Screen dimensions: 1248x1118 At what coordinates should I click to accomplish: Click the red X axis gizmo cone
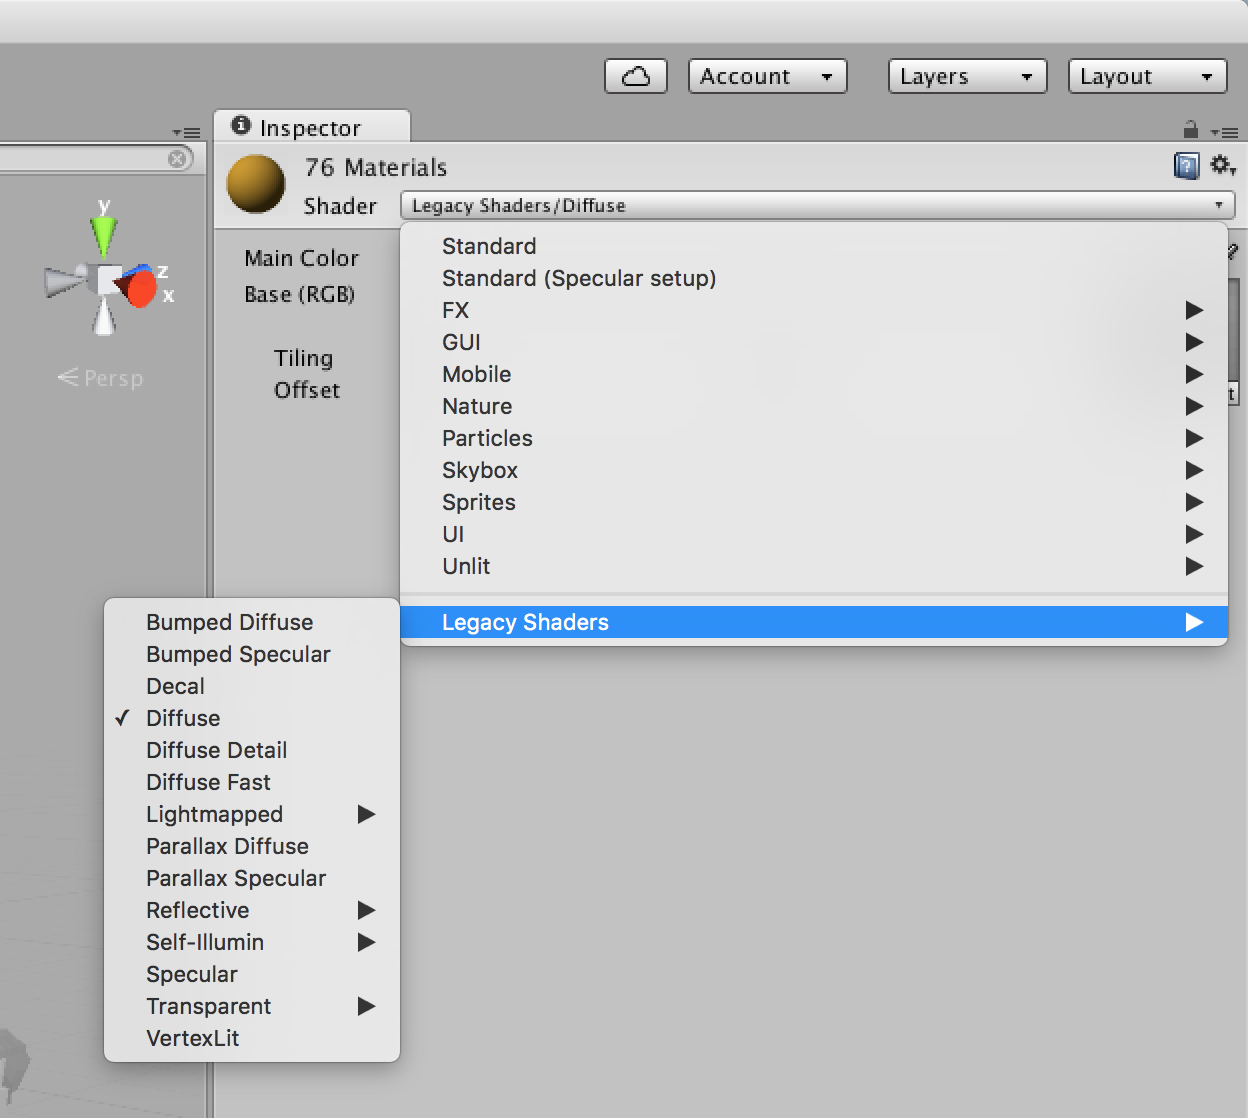click(x=140, y=287)
